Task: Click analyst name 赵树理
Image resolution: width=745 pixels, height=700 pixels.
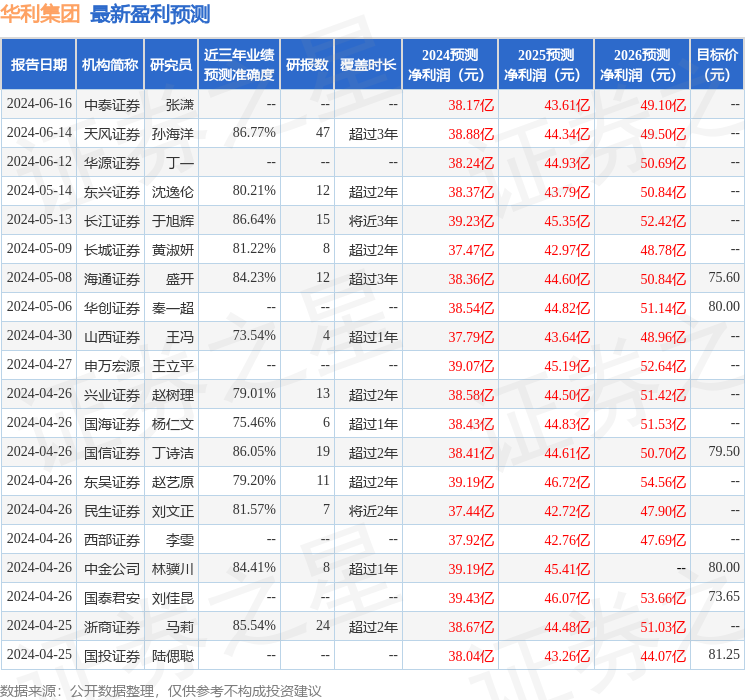Action: 173,395
